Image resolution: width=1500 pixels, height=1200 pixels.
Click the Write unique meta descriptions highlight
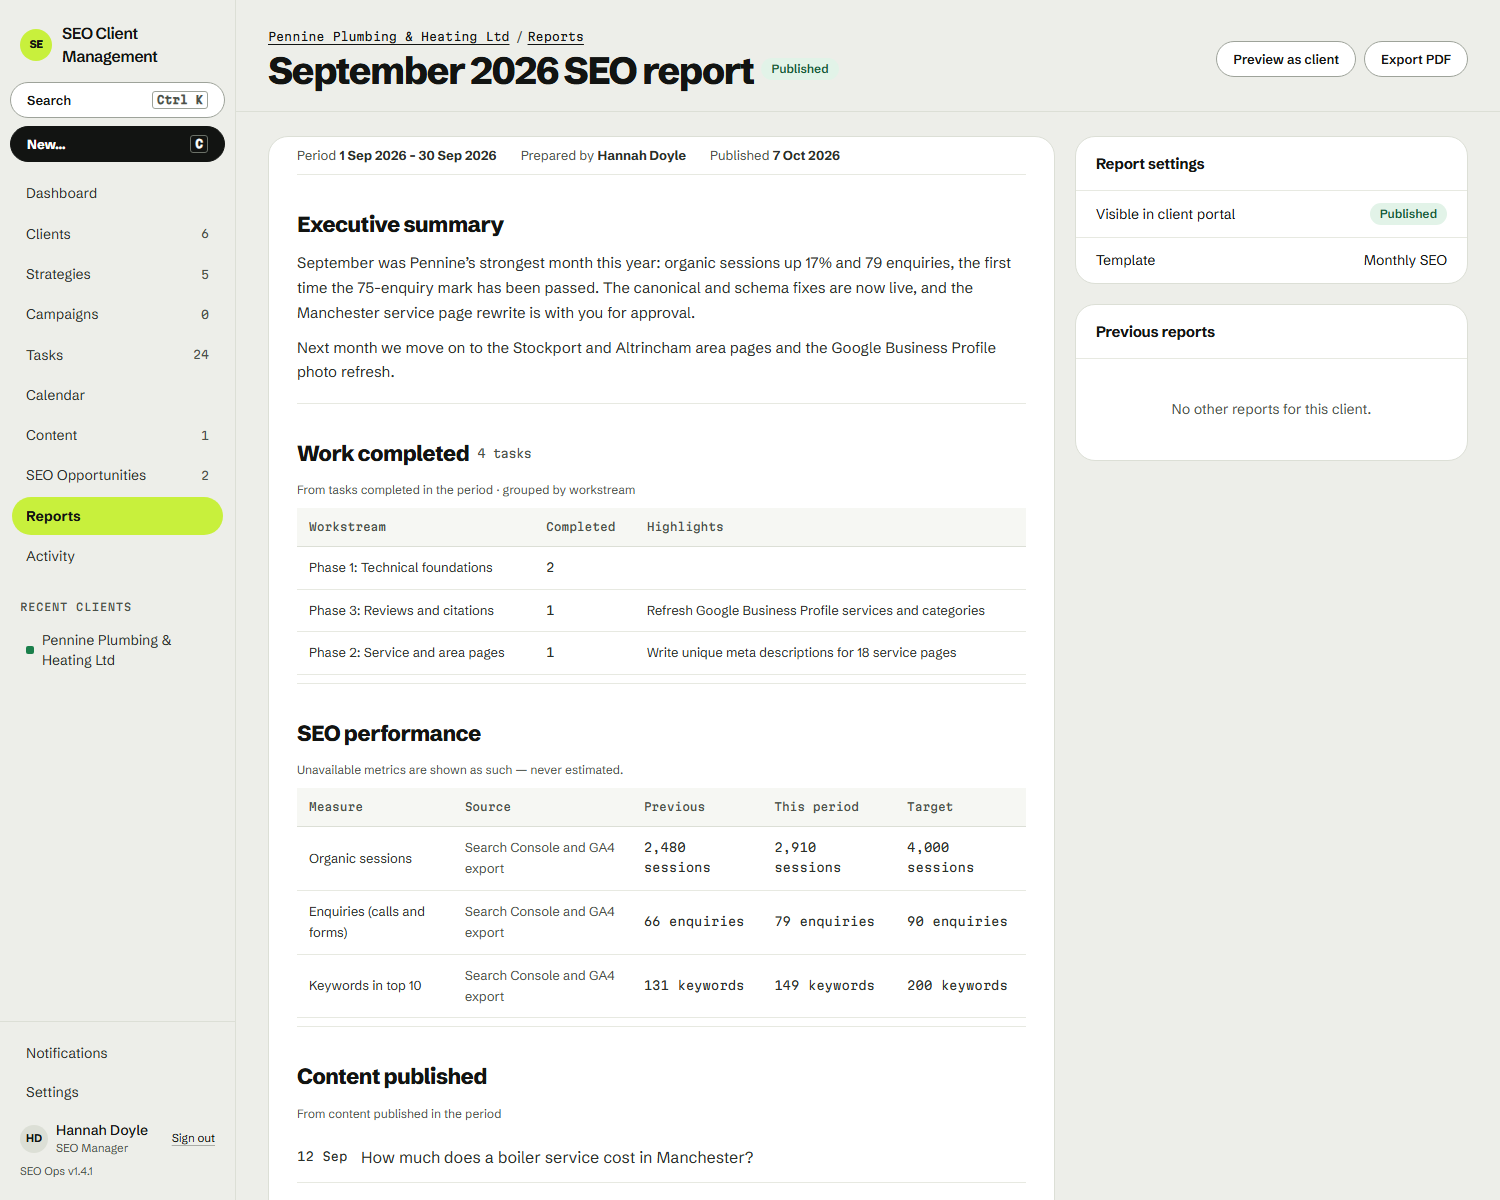pos(801,653)
